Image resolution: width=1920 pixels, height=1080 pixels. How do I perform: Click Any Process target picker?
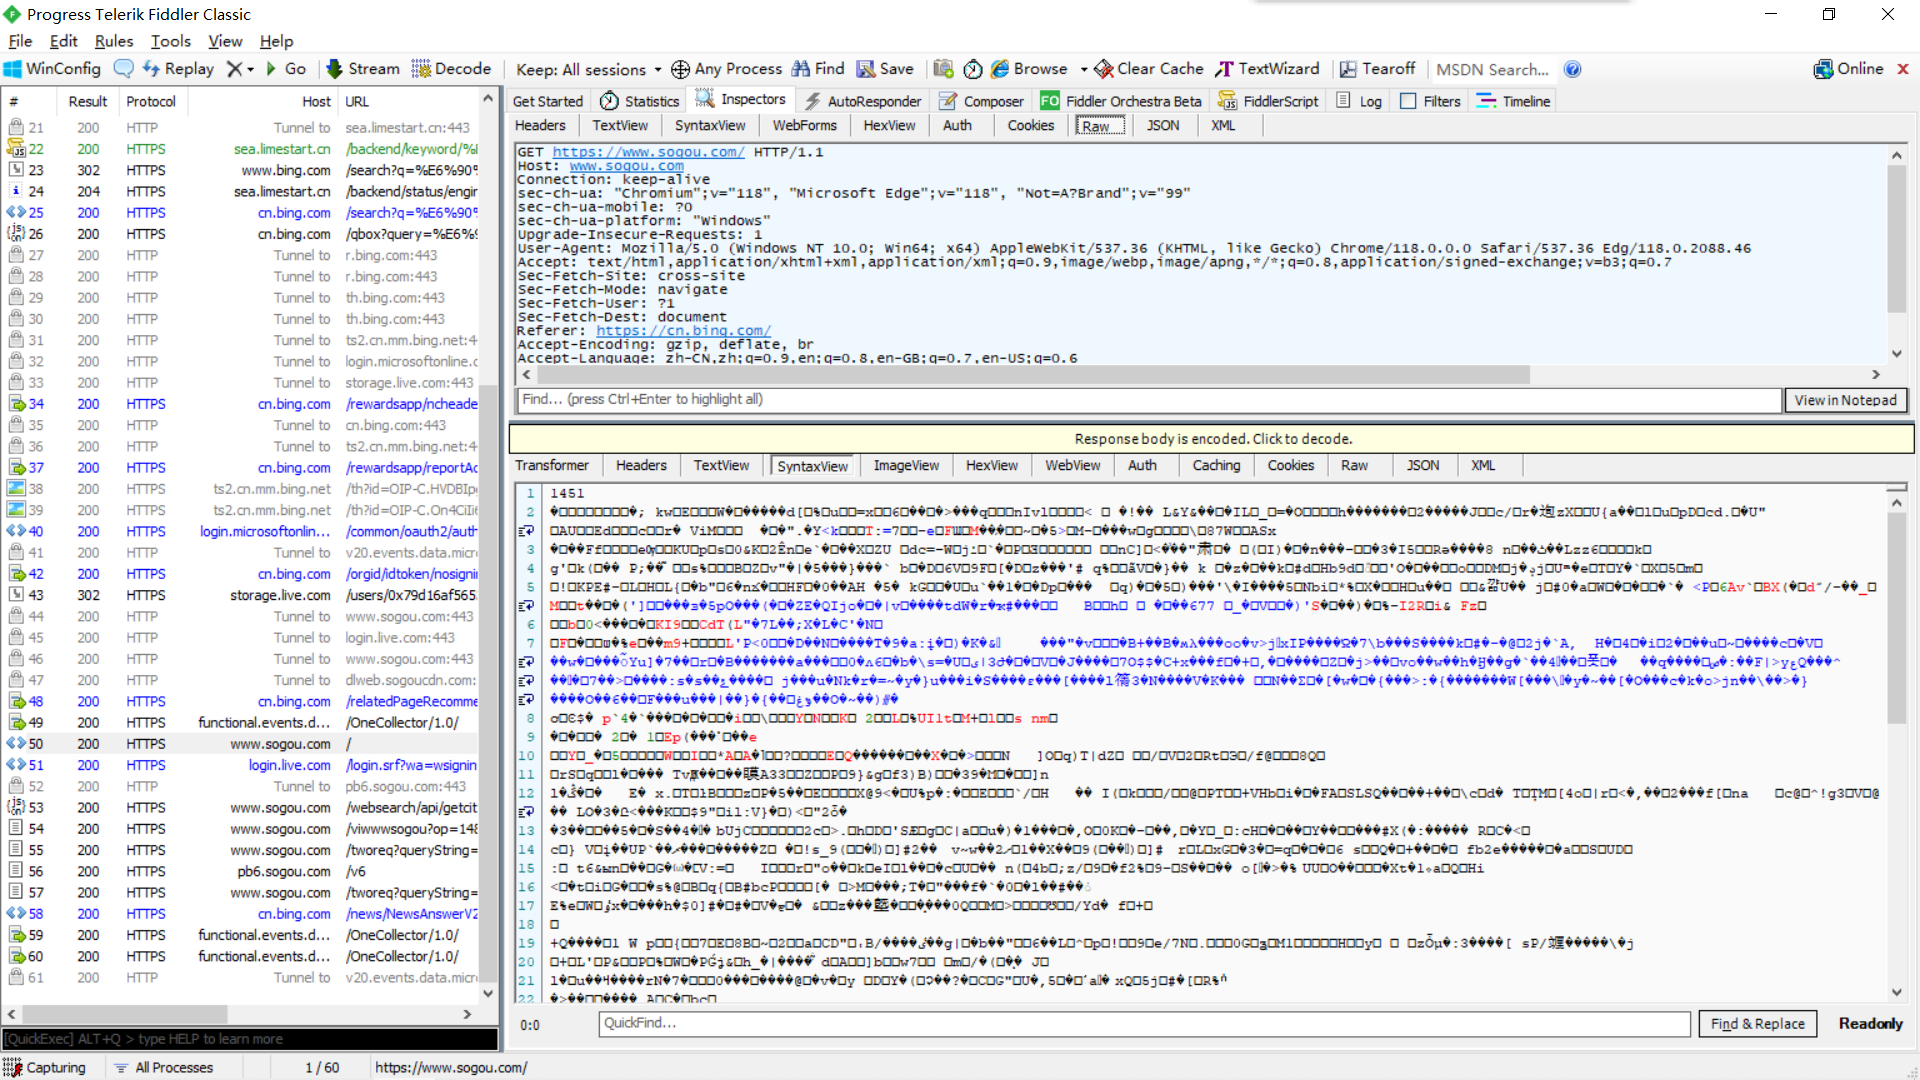pyautogui.click(x=726, y=69)
